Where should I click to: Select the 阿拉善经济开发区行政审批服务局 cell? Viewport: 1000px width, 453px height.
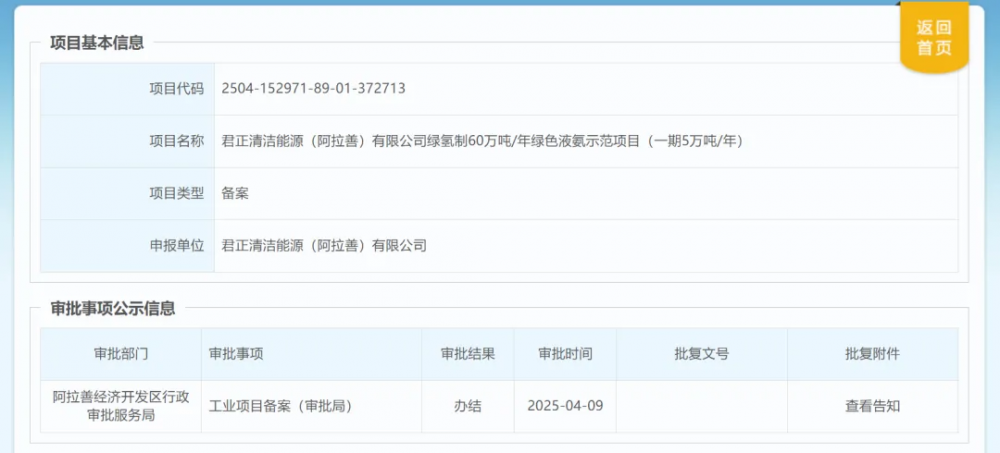click(x=121, y=406)
